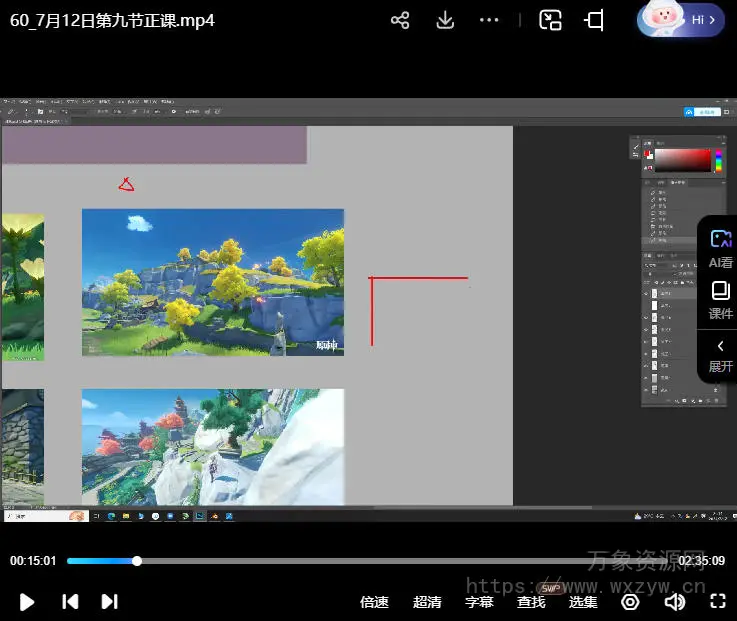
Task: Click the crop/screenshot icon in the header
Action: pyautogui.click(x=595, y=20)
